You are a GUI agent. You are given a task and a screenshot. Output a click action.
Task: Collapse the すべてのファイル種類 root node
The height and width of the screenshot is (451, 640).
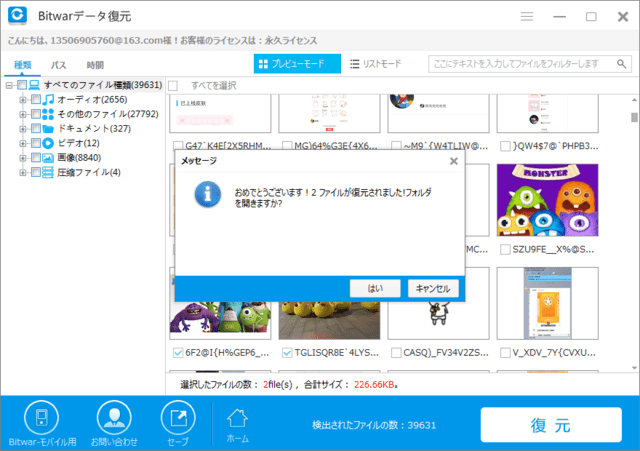click(x=9, y=86)
